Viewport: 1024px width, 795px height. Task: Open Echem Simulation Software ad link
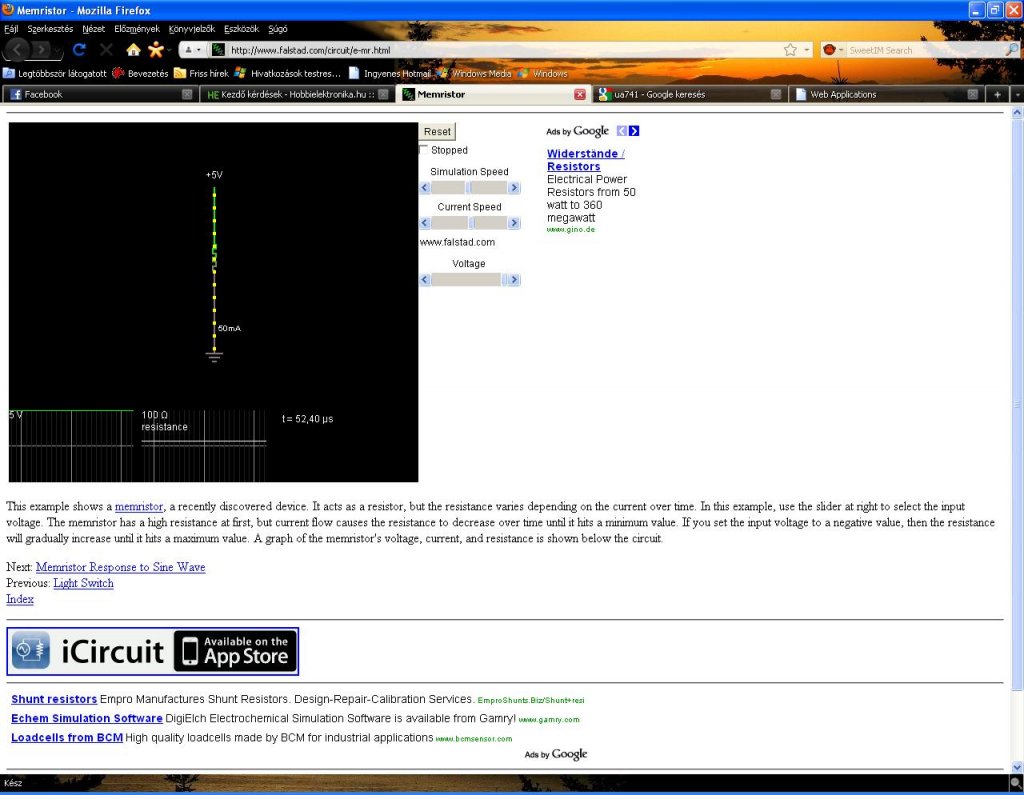pos(87,718)
